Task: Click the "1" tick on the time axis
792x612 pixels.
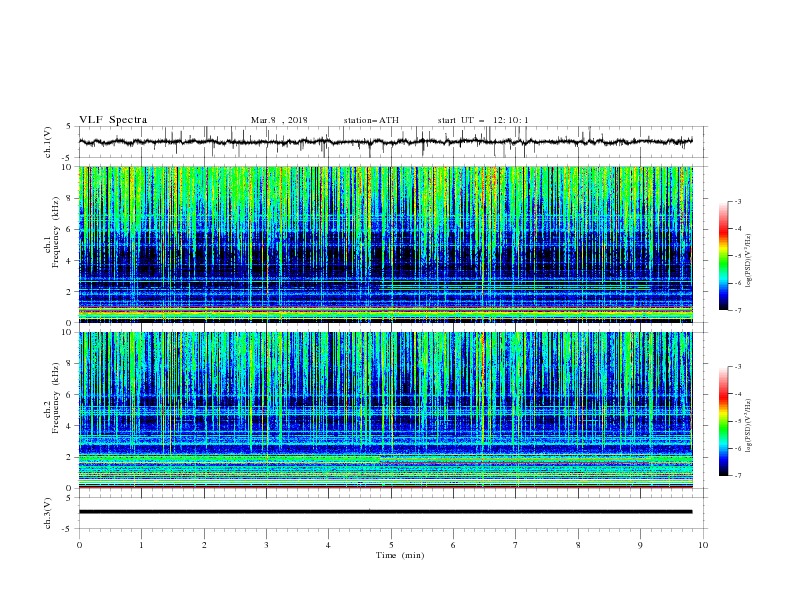Action: tap(141, 545)
